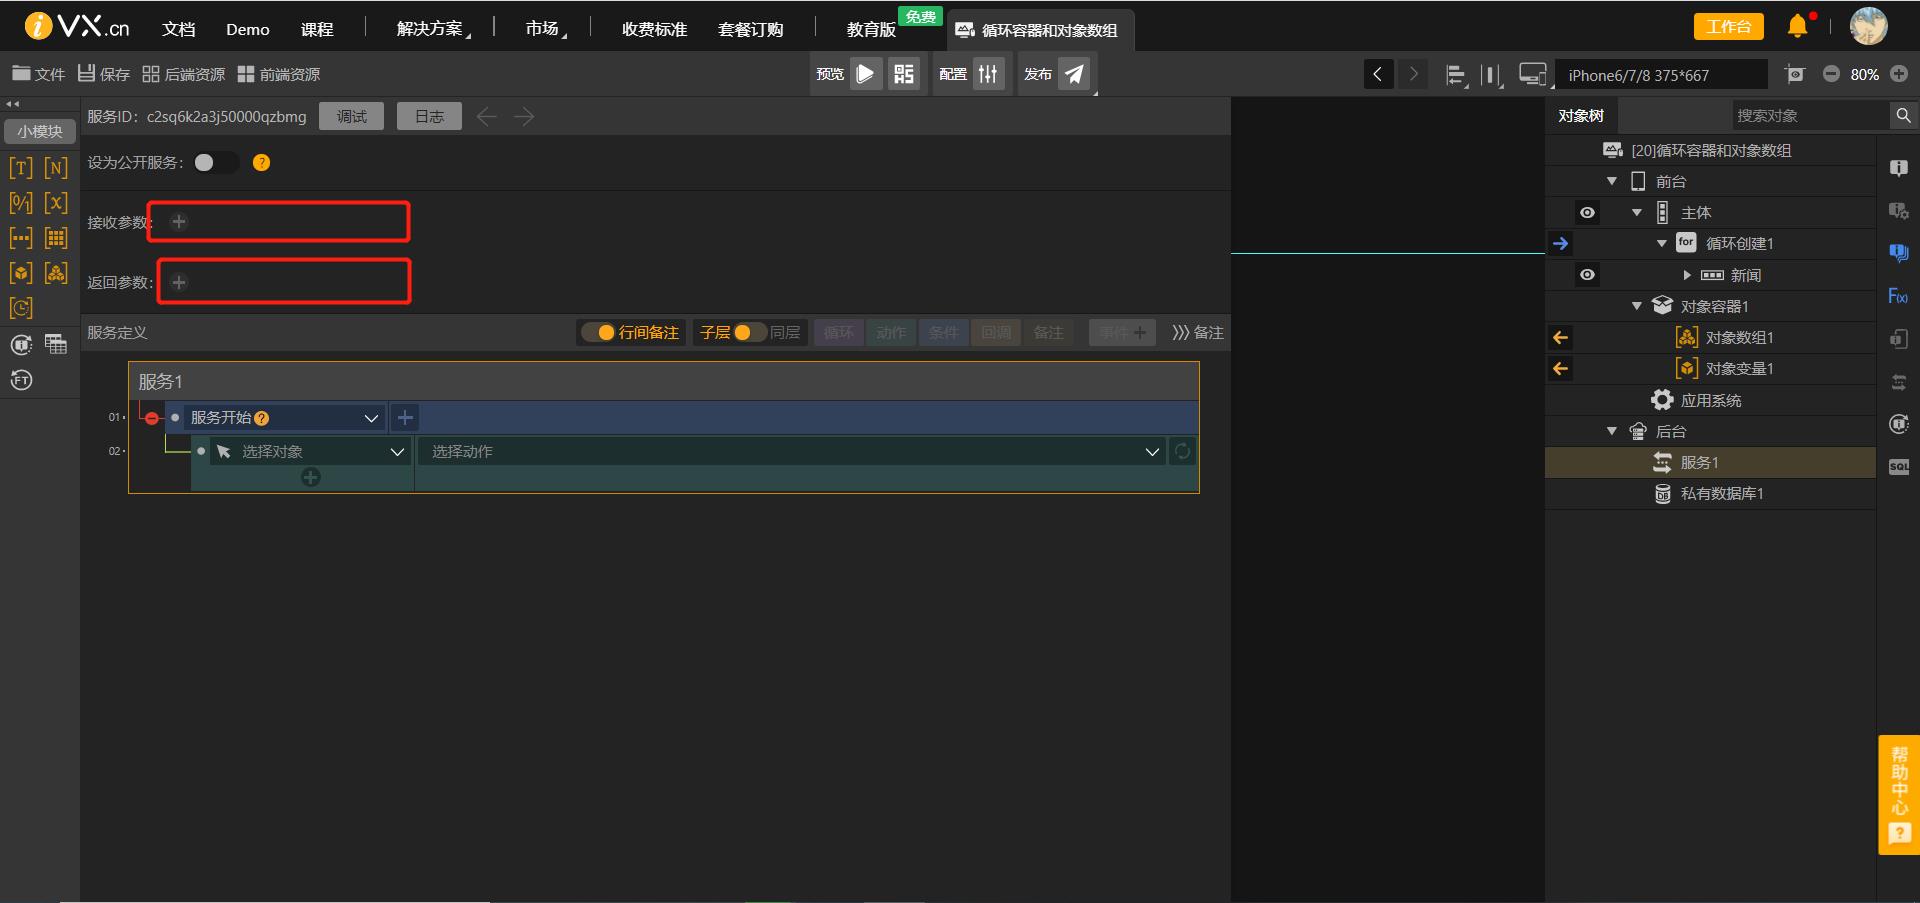
Task: Zoom out with the minus icon
Action: 1831,74
